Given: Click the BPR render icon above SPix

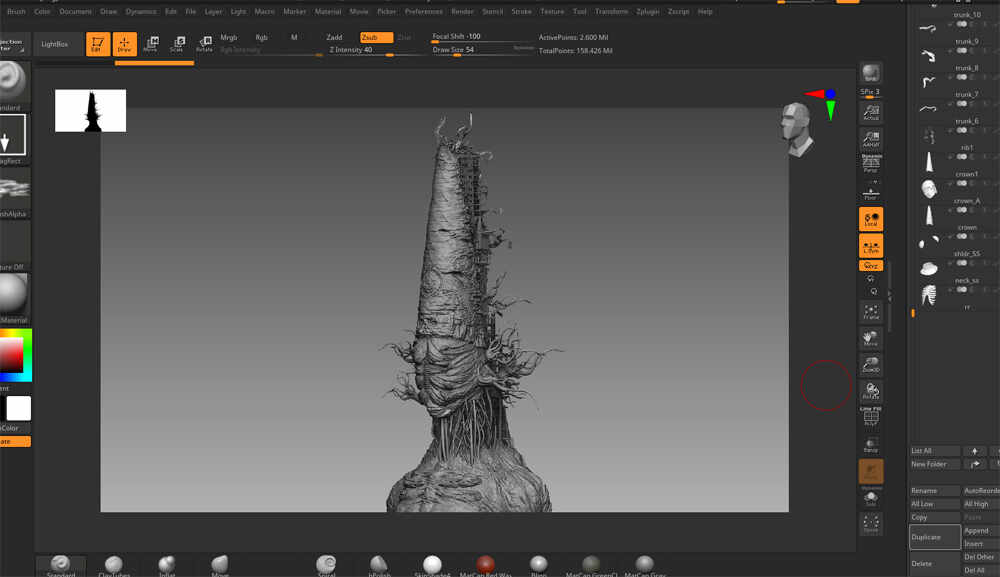Looking at the screenshot, I should coord(871,73).
